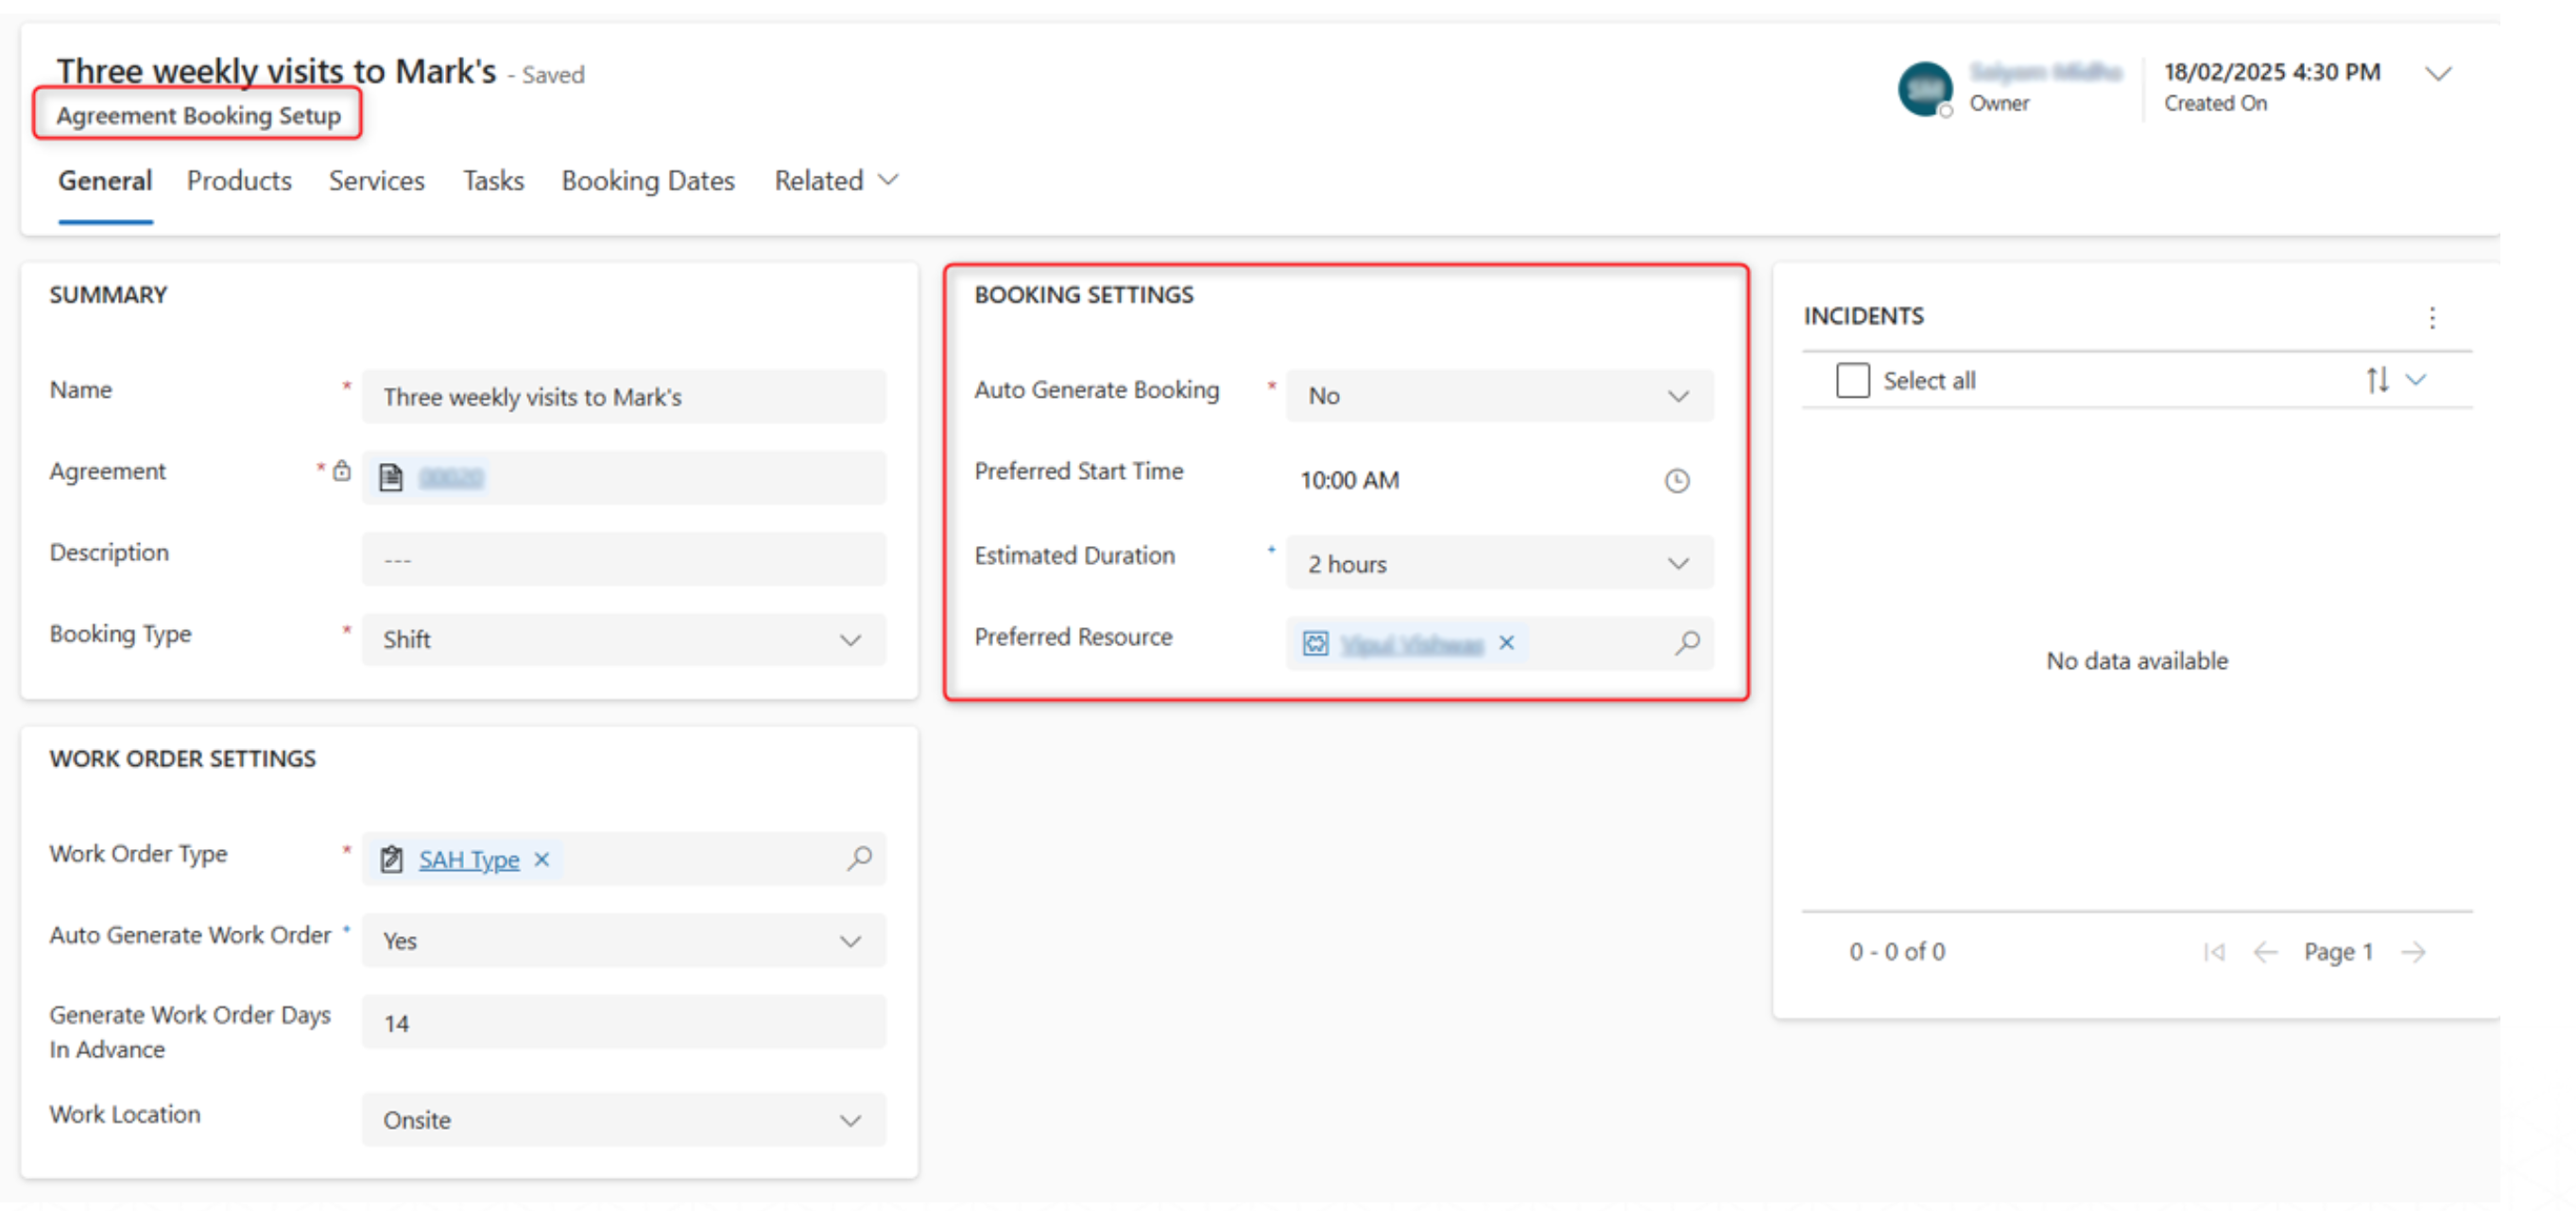Viewport: 2576px width, 1211px height.
Task: Click the Preferred Start Time clock icon
Action: (x=1676, y=481)
